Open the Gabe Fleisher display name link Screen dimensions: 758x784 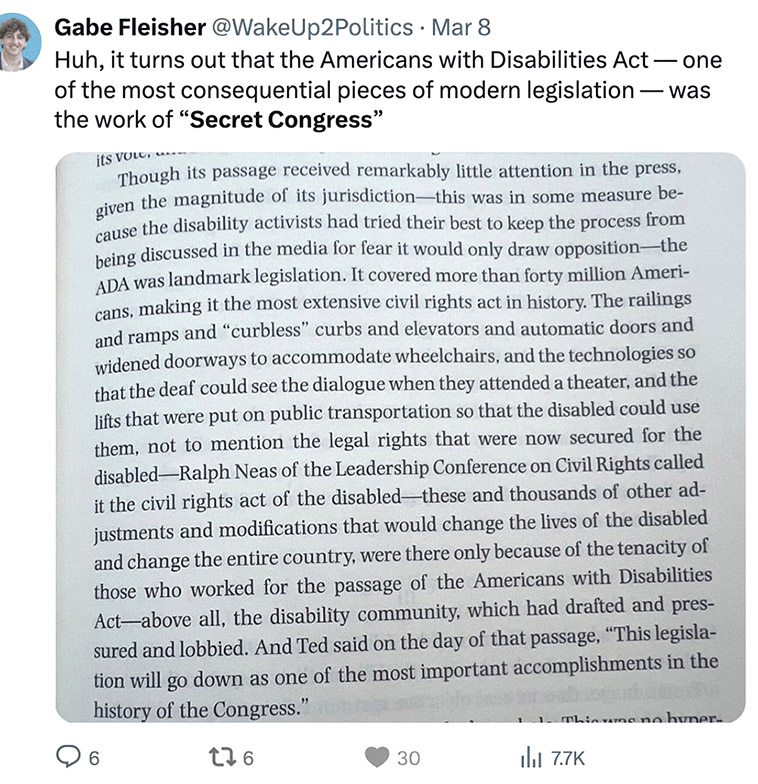(130, 27)
